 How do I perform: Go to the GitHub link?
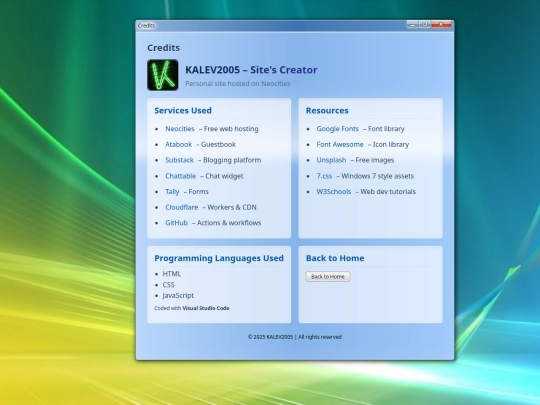point(176,223)
